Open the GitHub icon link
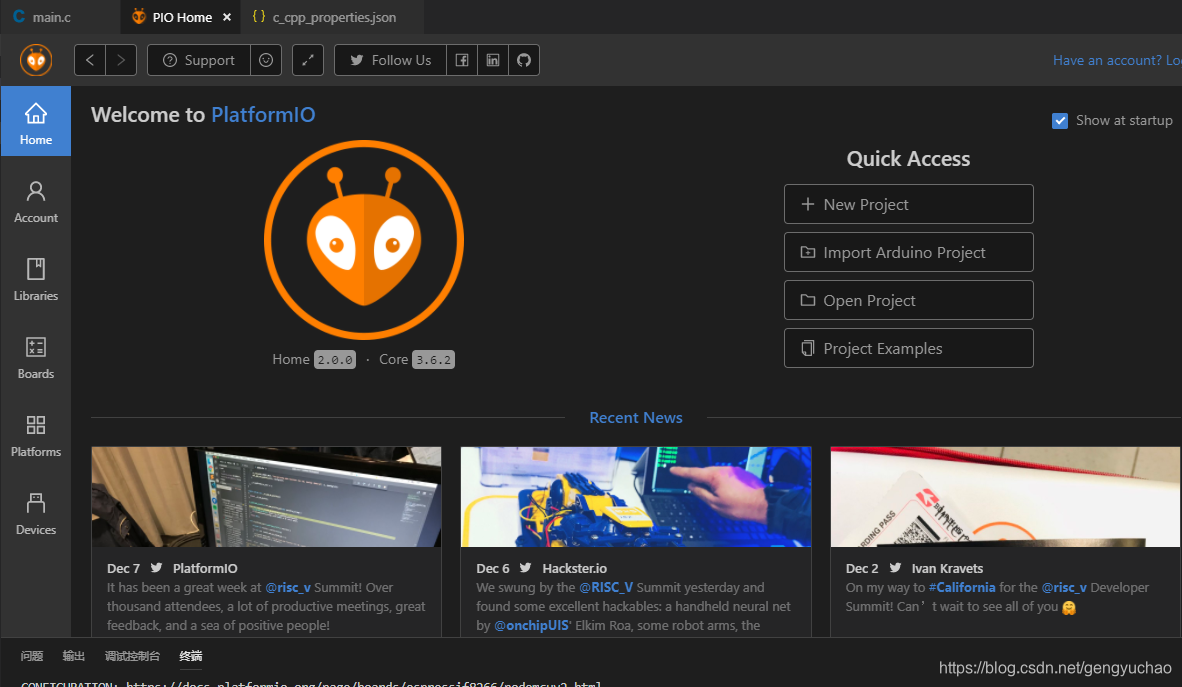 524,60
